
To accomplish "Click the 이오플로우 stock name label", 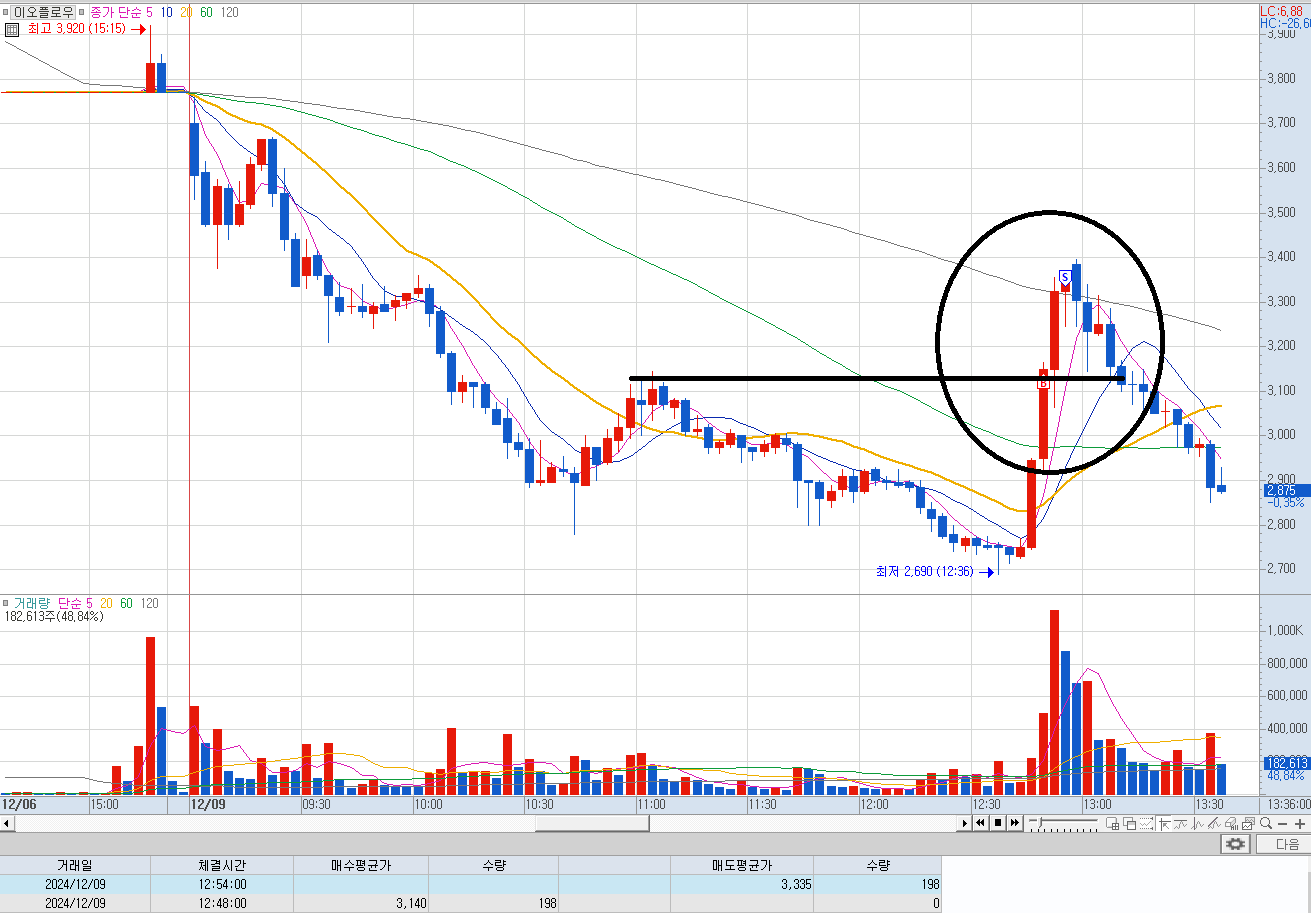I will 44,12.
